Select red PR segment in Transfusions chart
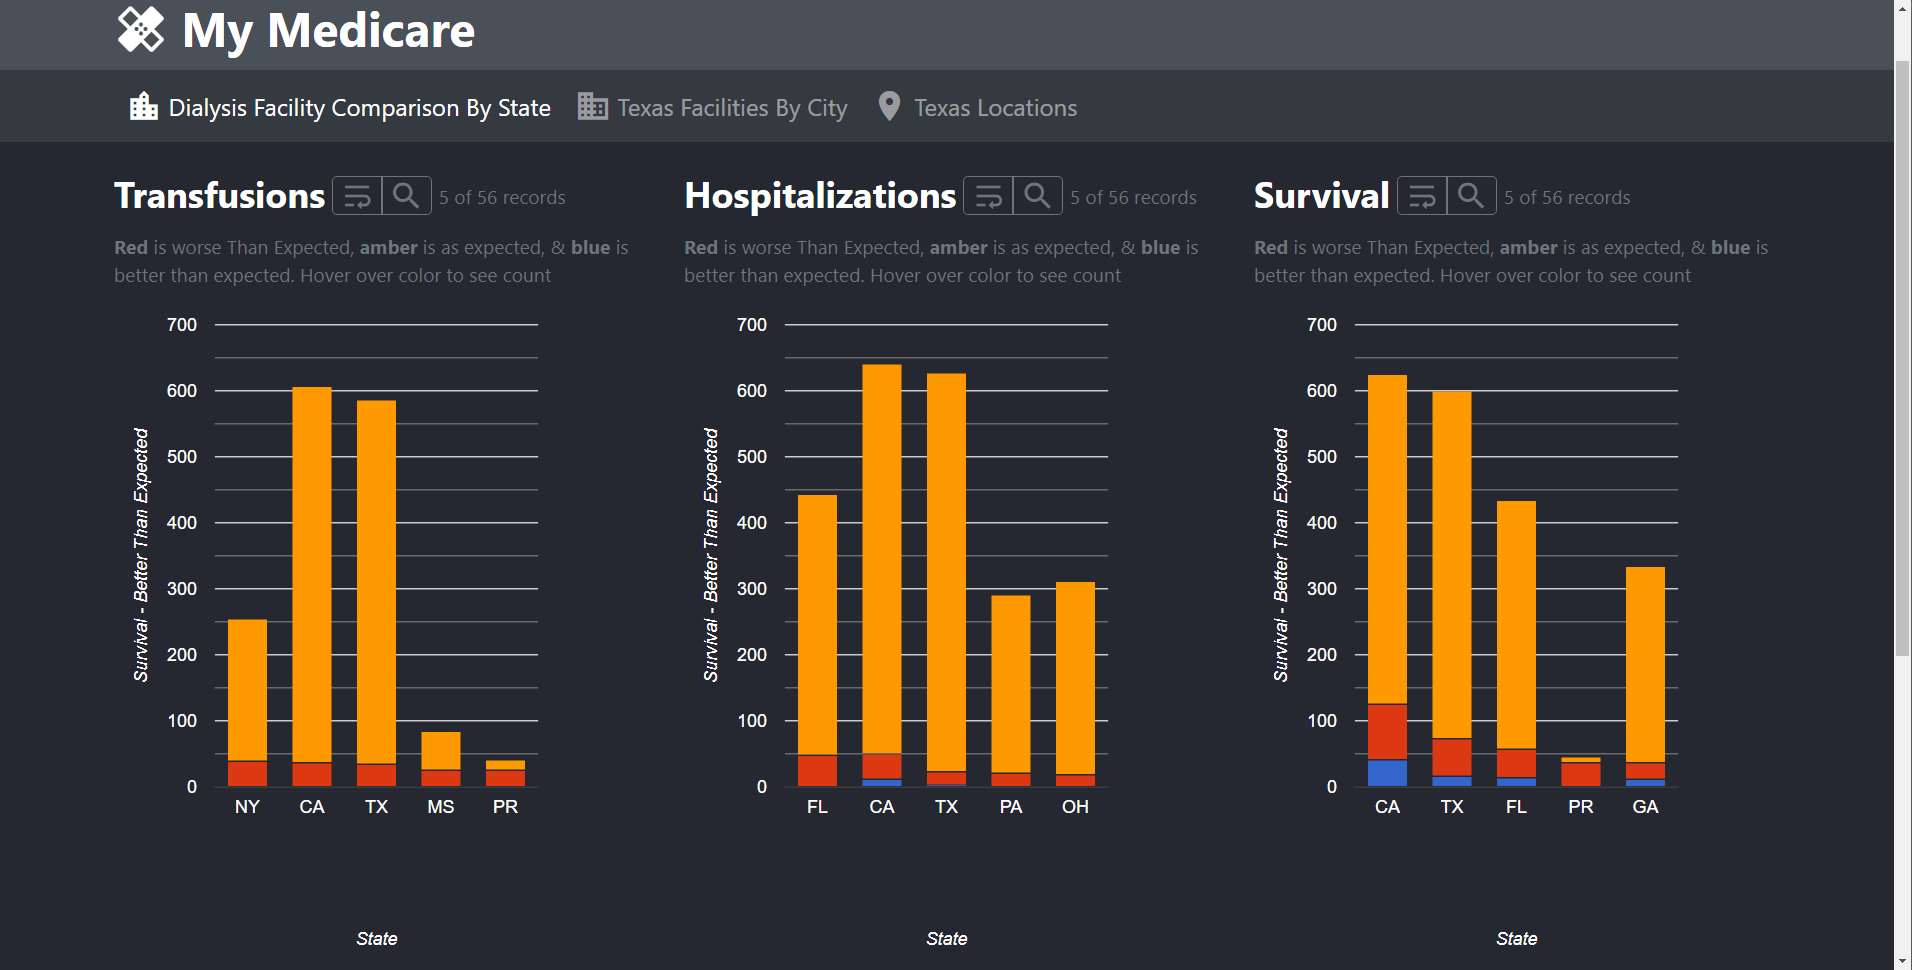 coord(505,778)
